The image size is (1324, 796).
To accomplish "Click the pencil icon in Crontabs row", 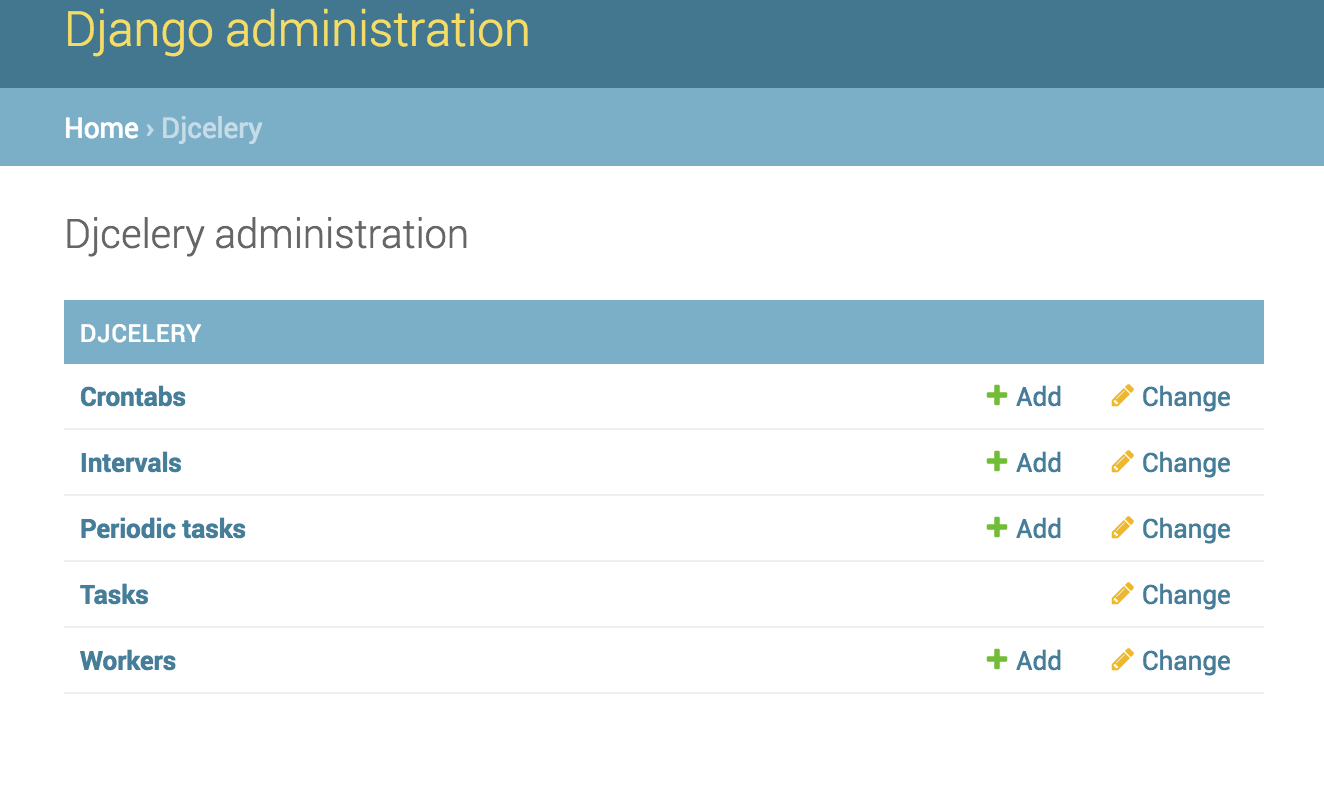I will pyautogui.click(x=1122, y=395).
